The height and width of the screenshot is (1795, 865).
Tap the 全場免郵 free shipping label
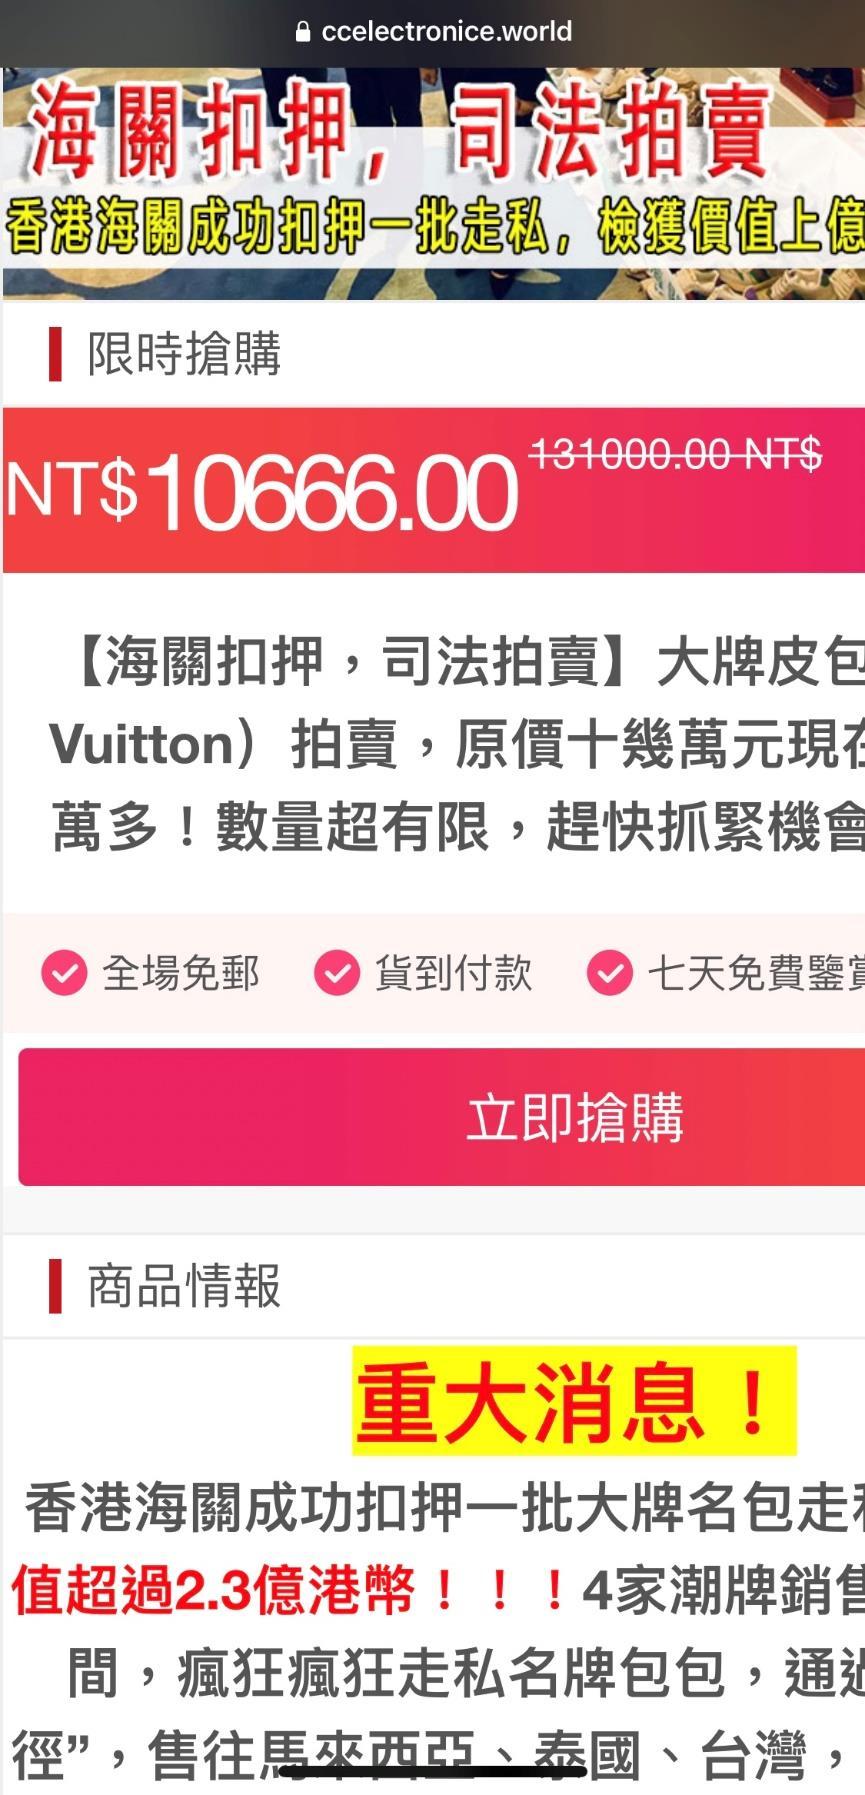(x=181, y=973)
